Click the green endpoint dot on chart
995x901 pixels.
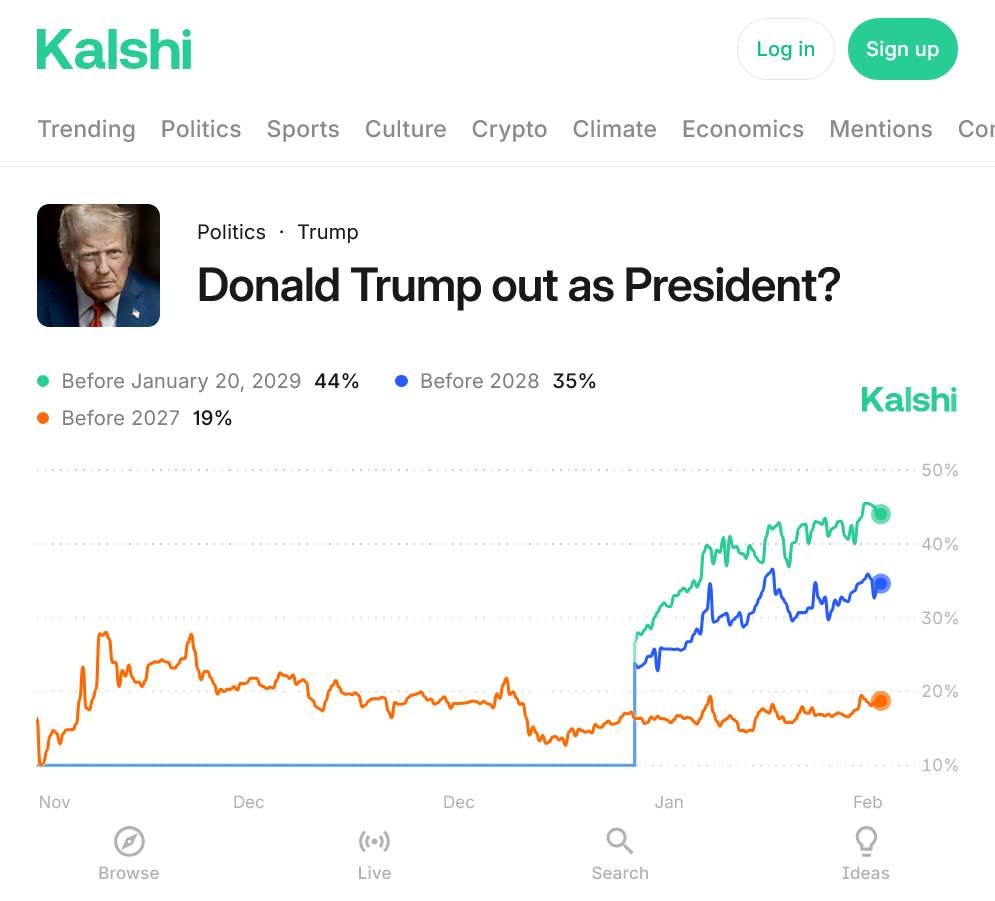tap(881, 514)
